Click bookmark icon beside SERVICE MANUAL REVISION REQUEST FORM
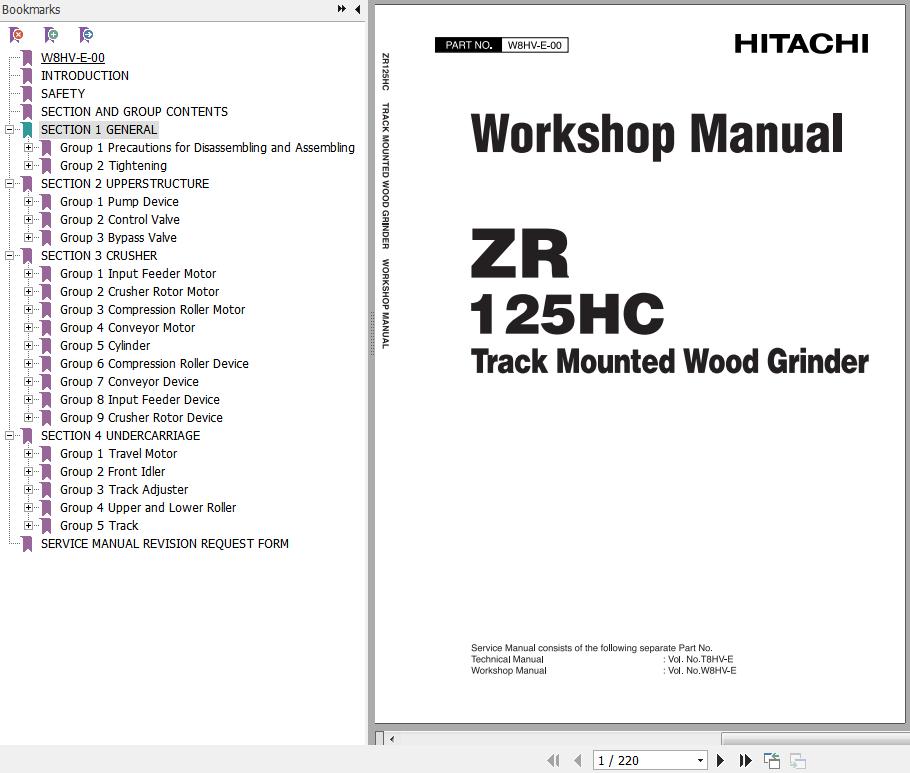This screenshot has height=773, width=910. coord(27,544)
